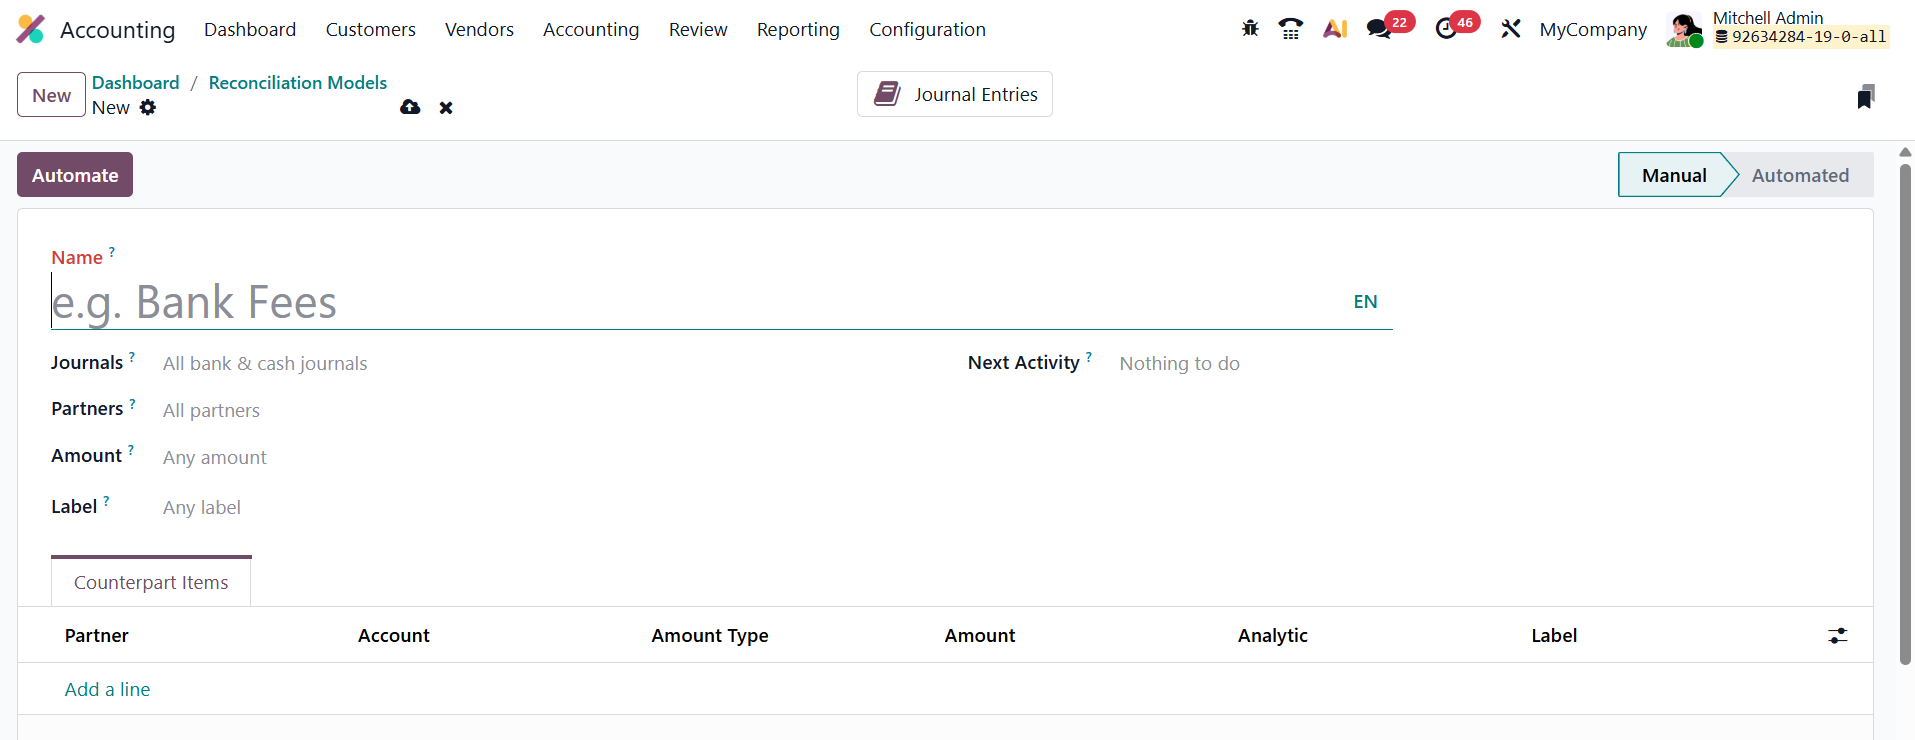Discard changes with the X icon

[x=446, y=107]
